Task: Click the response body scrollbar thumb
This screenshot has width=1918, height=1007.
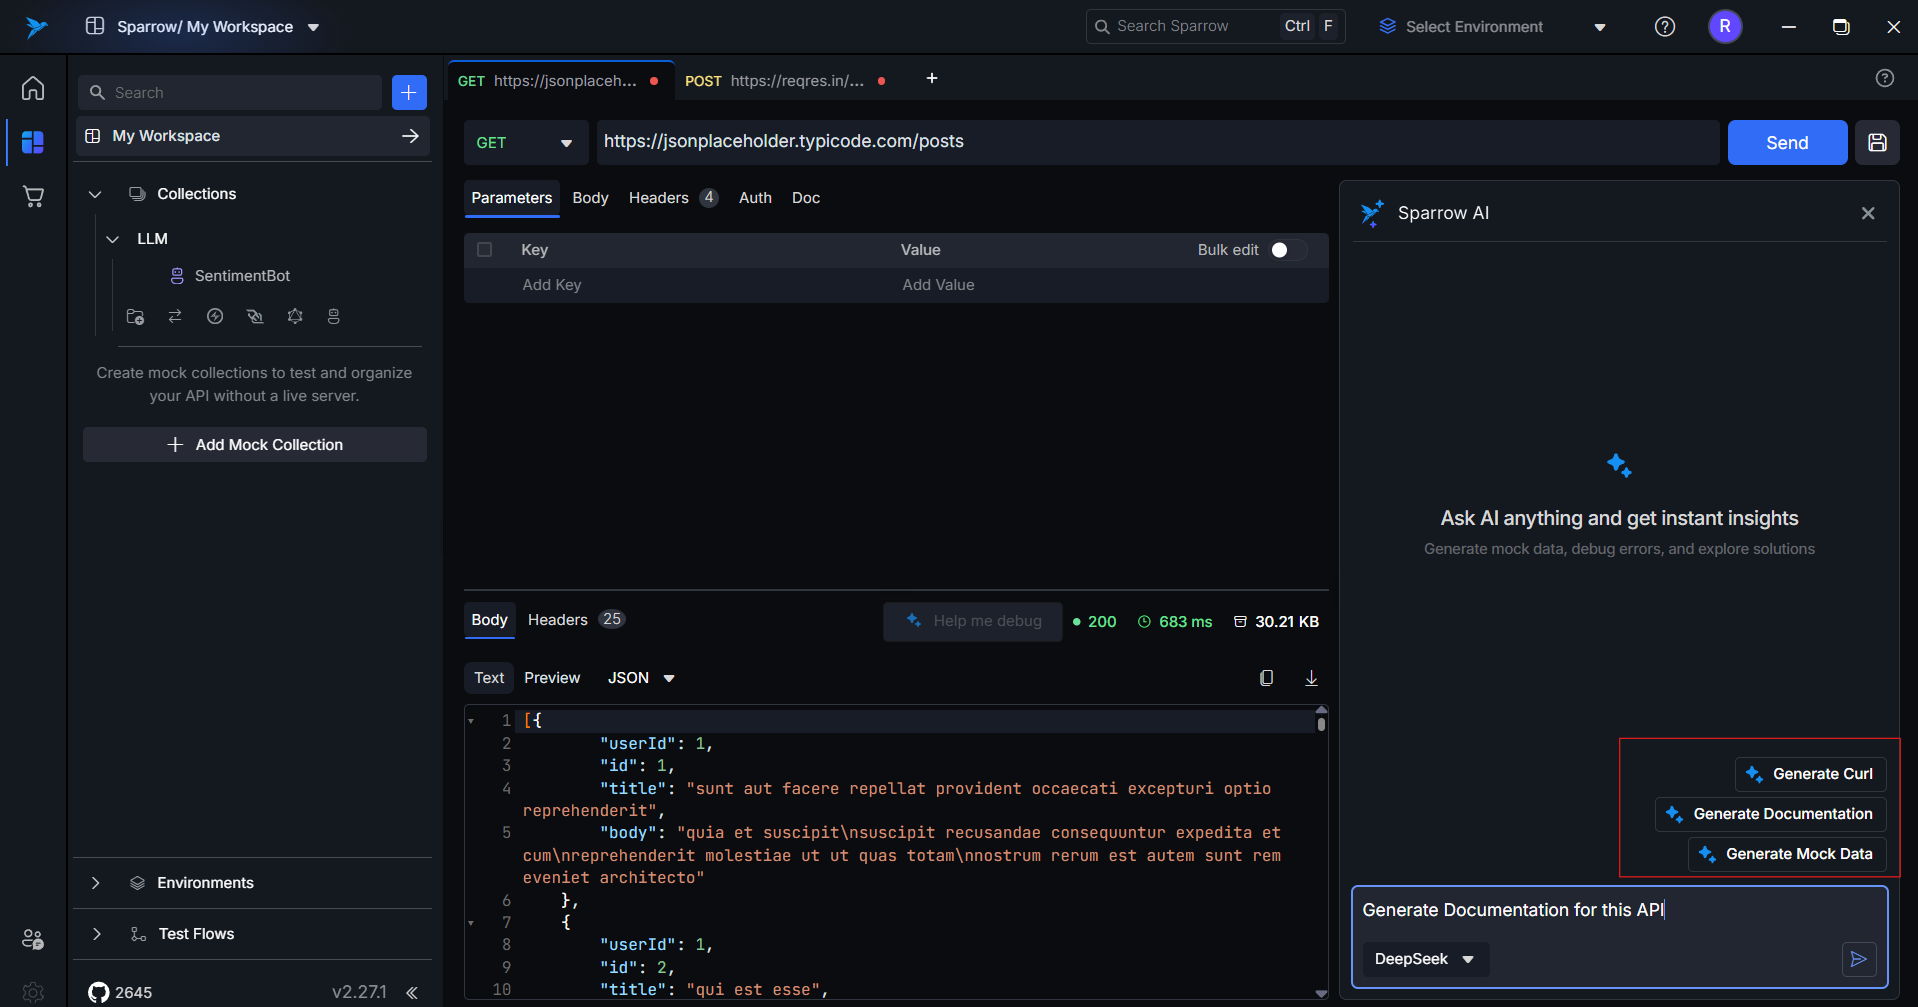Action: [1321, 724]
